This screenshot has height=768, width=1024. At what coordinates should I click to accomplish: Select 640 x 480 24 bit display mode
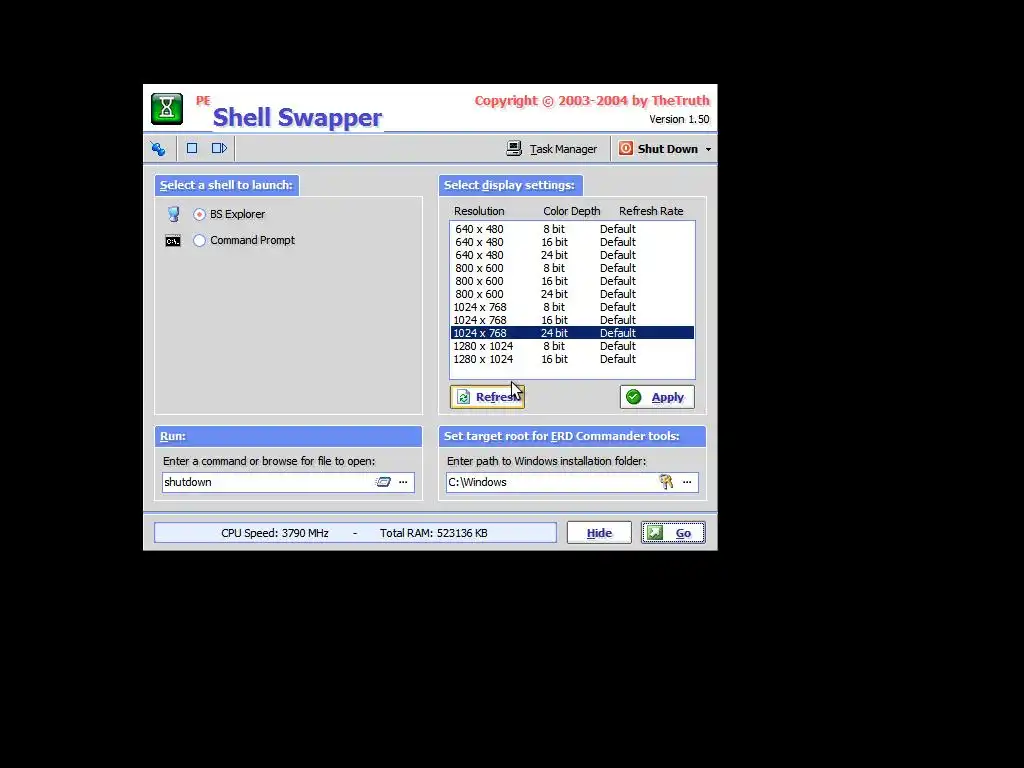pos(572,255)
